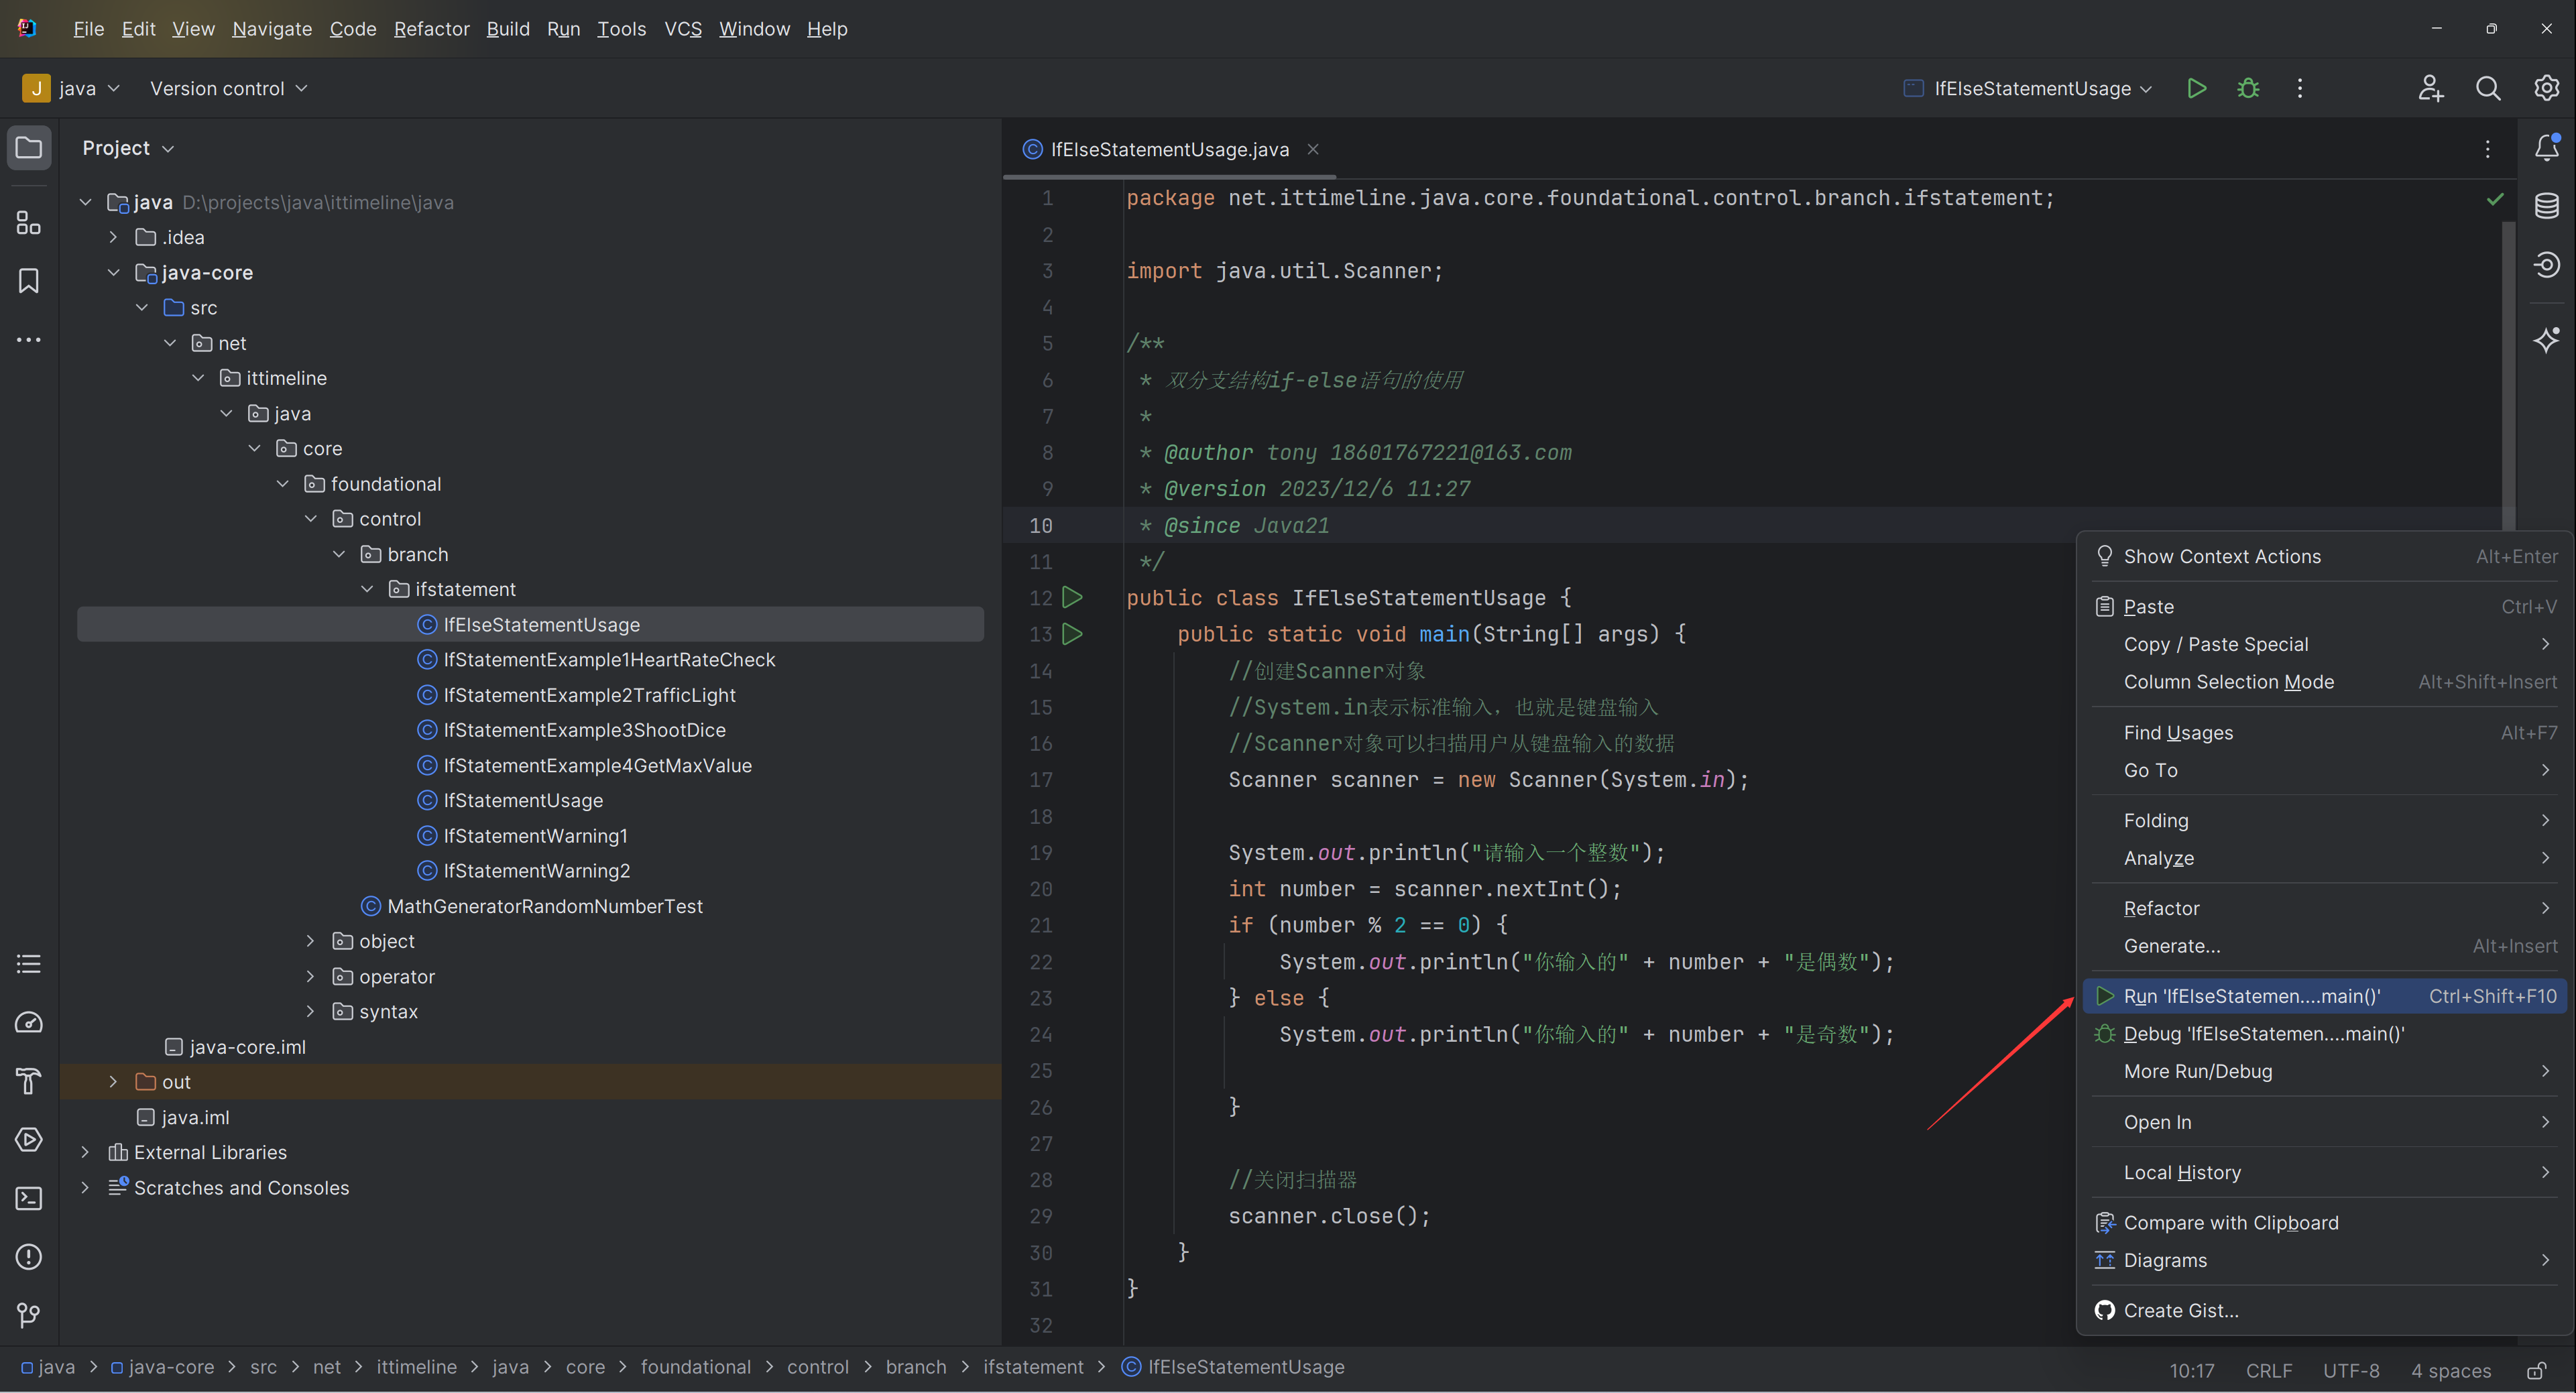Image resolution: width=2576 pixels, height=1393 pixels.
Task: Open the Project view dropdown
Action: click(x=128, y=148)
